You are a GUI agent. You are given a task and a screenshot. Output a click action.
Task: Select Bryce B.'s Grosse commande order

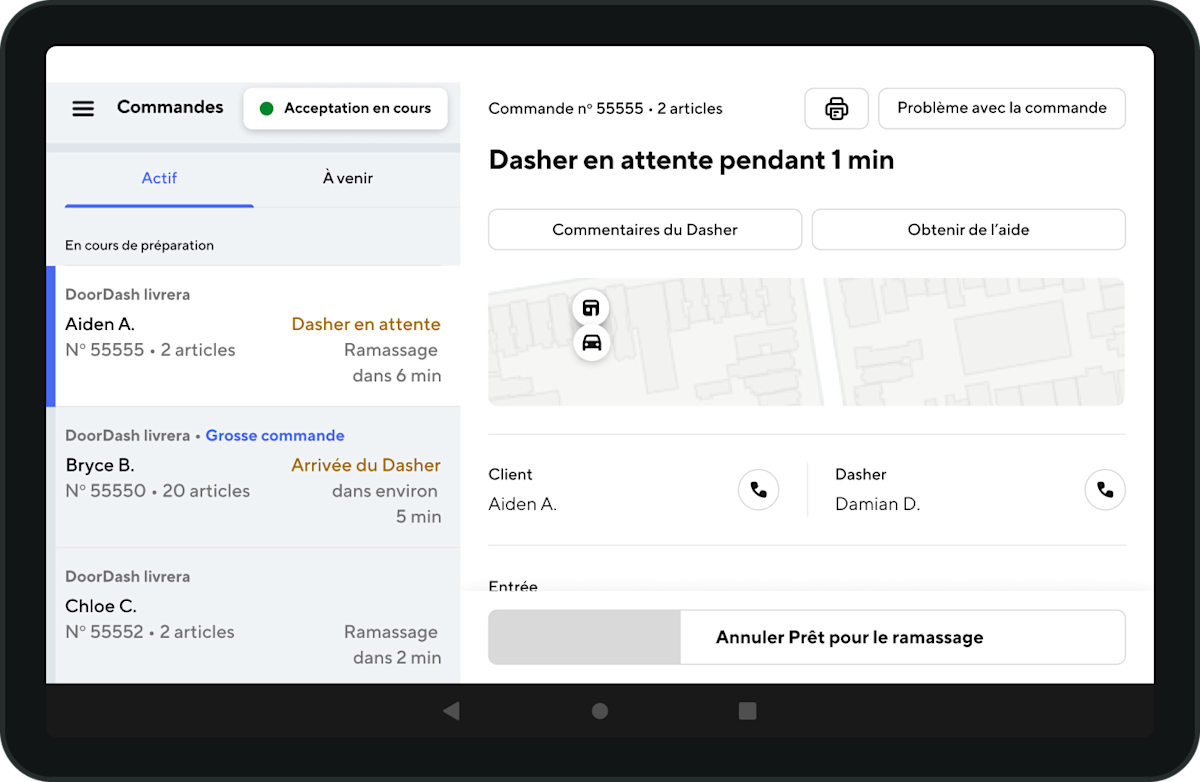coord(253,476)
